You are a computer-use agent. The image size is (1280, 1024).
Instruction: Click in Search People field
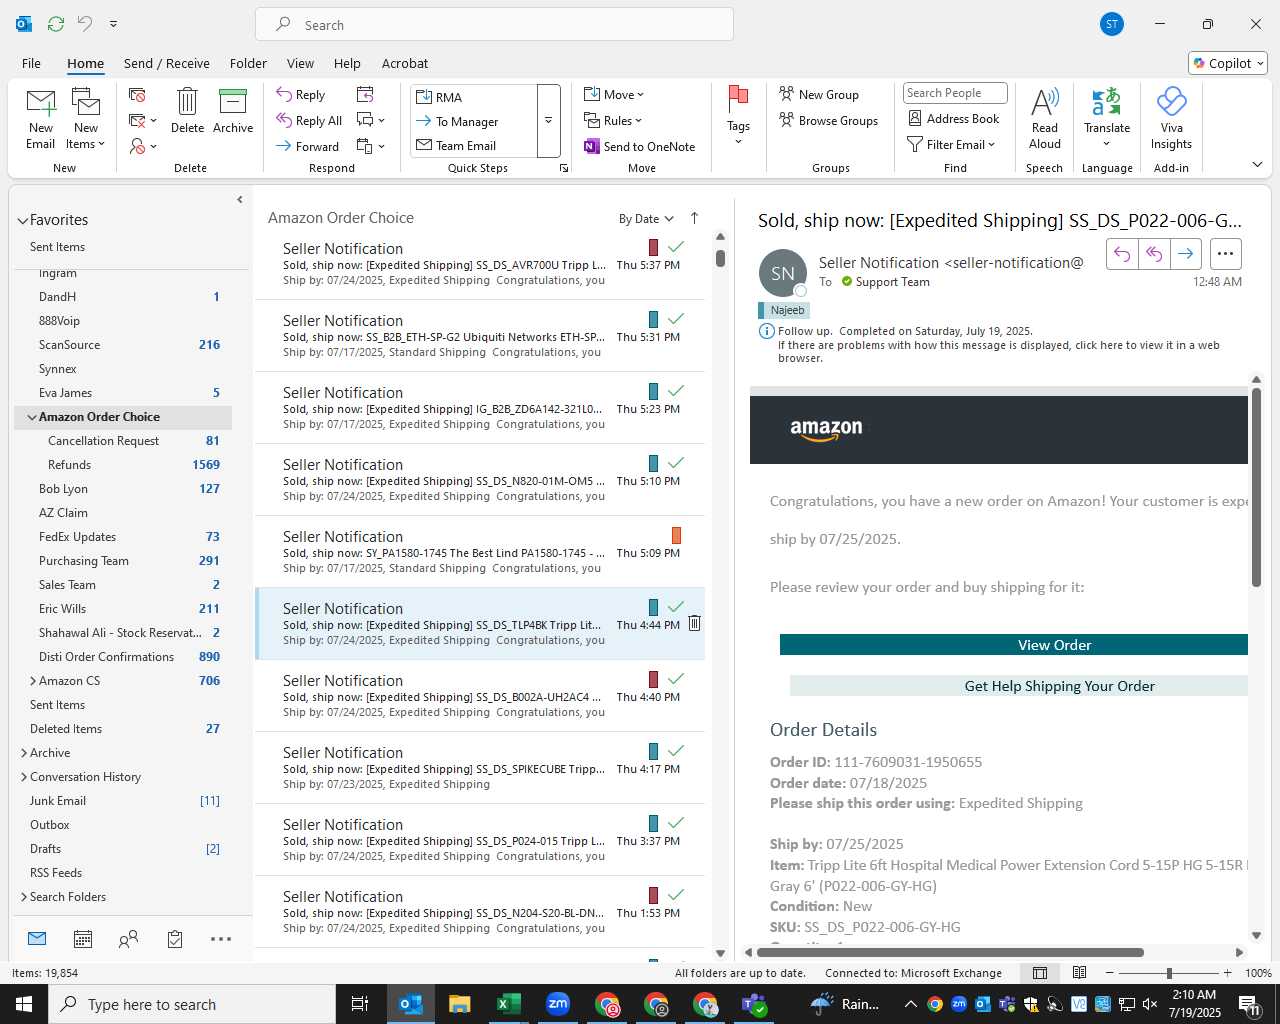pyautogui.click(x=955, y=93)
